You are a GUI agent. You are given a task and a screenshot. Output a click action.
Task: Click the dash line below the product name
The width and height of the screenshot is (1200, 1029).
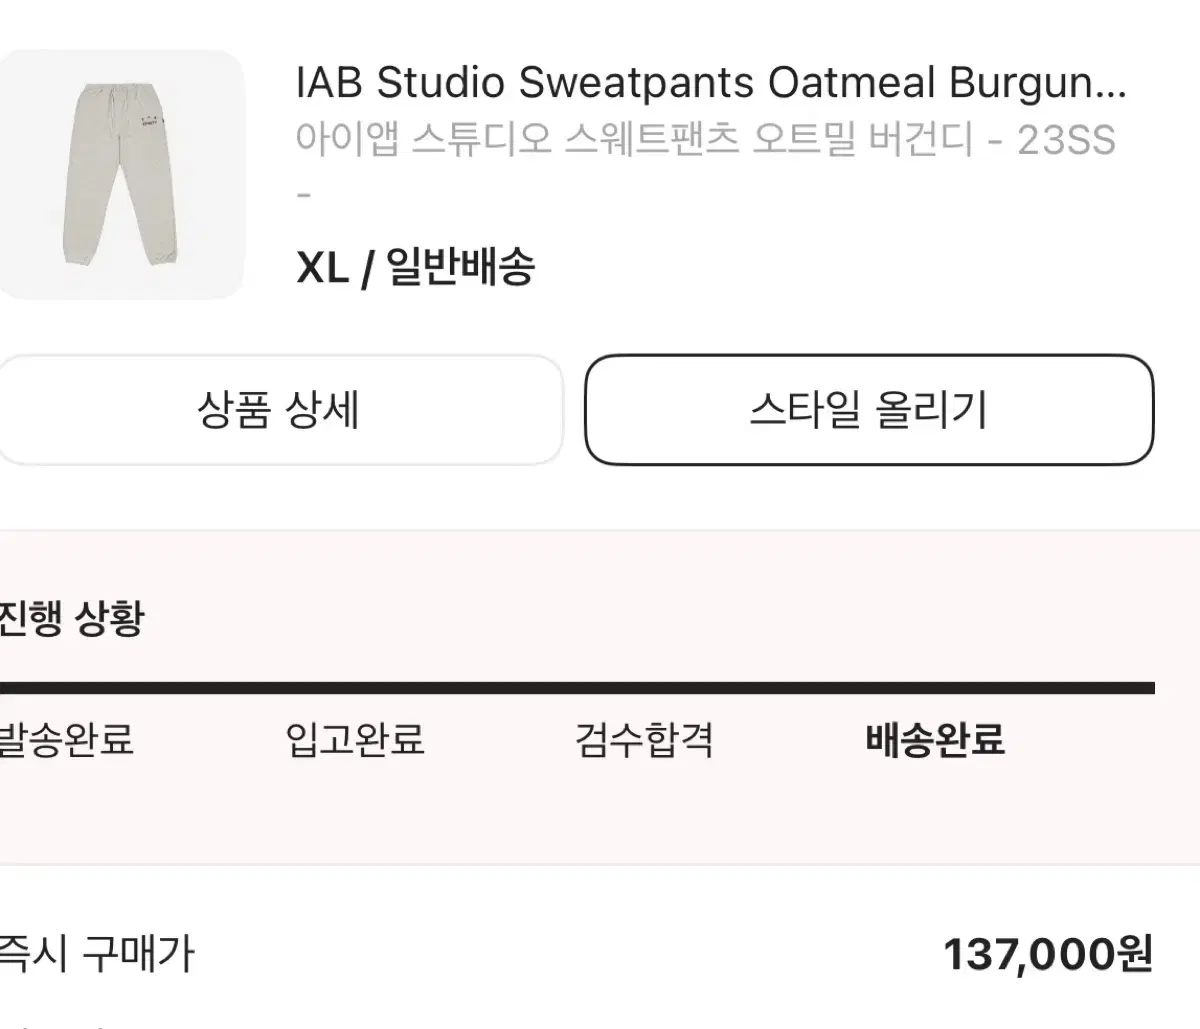305,194
